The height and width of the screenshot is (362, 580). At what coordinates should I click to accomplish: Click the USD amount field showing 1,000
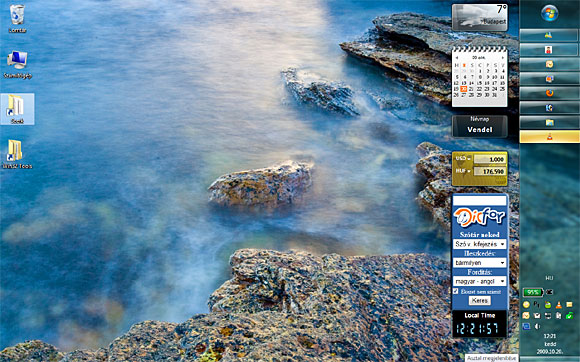coord(490,159)
